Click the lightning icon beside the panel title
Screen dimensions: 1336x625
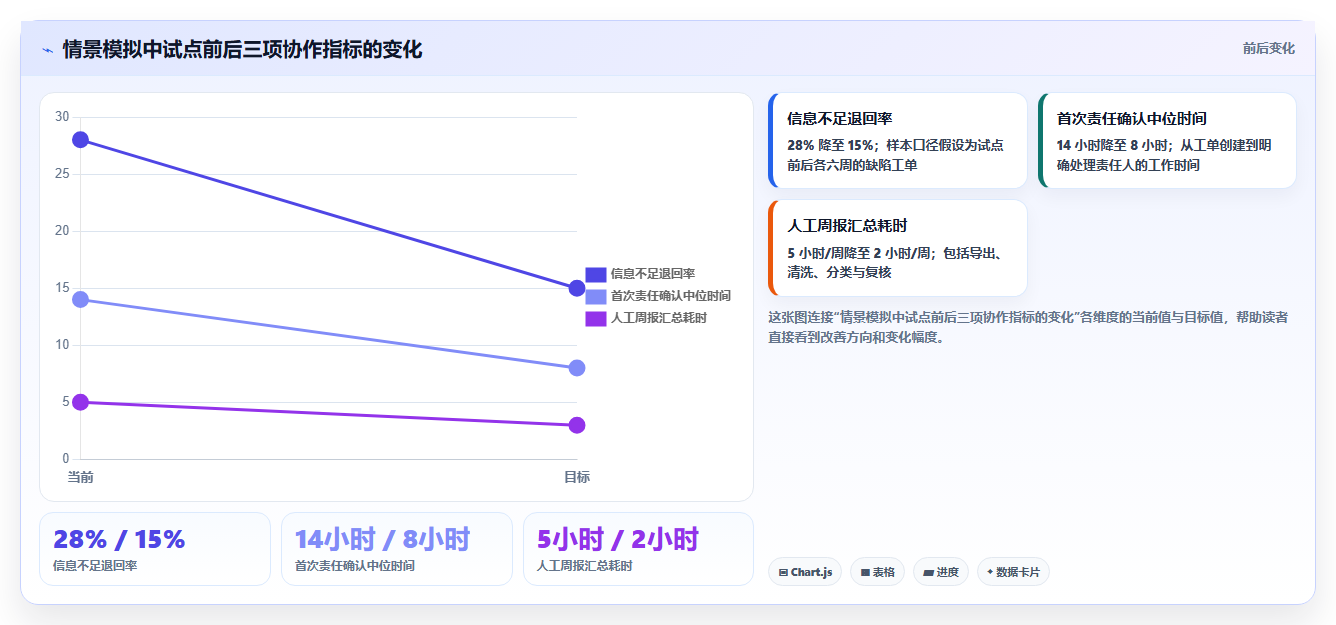47,50
